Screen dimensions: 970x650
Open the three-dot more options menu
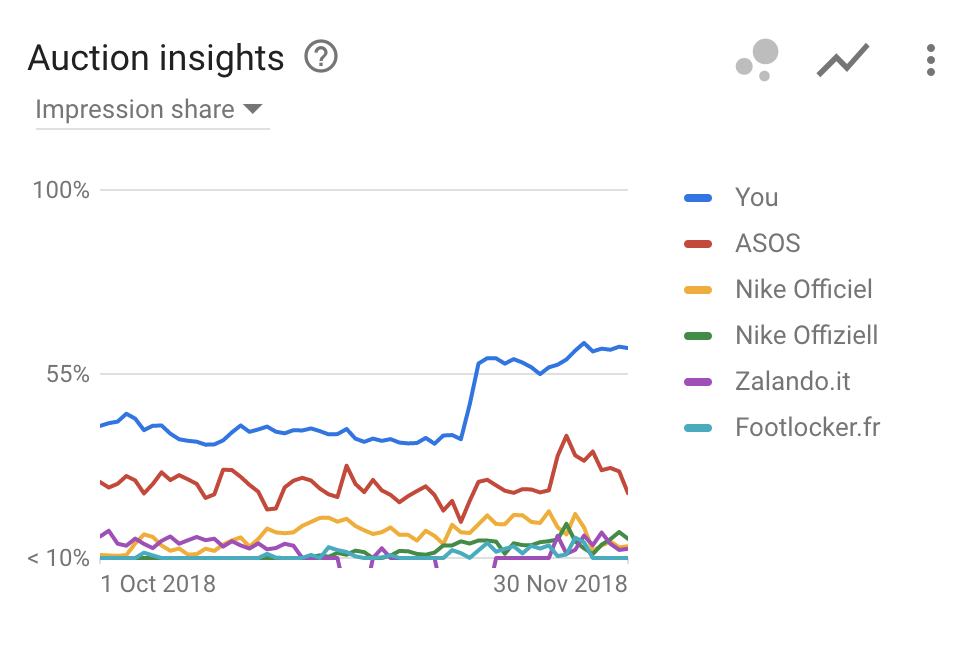[x=930, y=60]
